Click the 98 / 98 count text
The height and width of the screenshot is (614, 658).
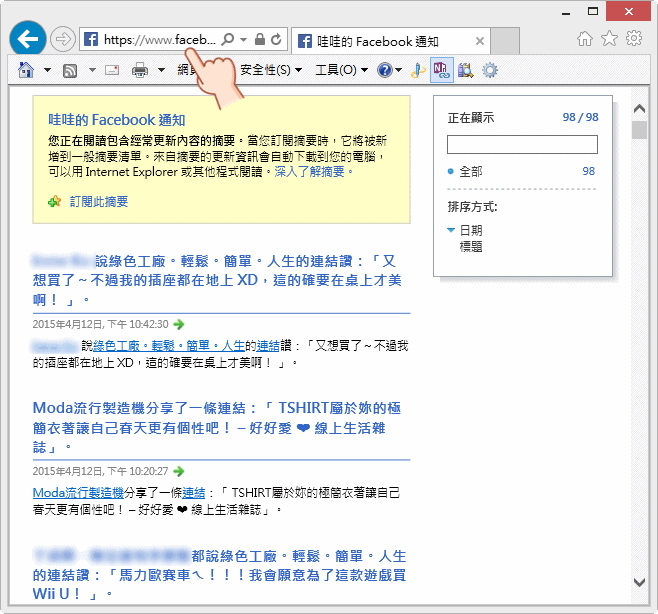coord(580,118)
